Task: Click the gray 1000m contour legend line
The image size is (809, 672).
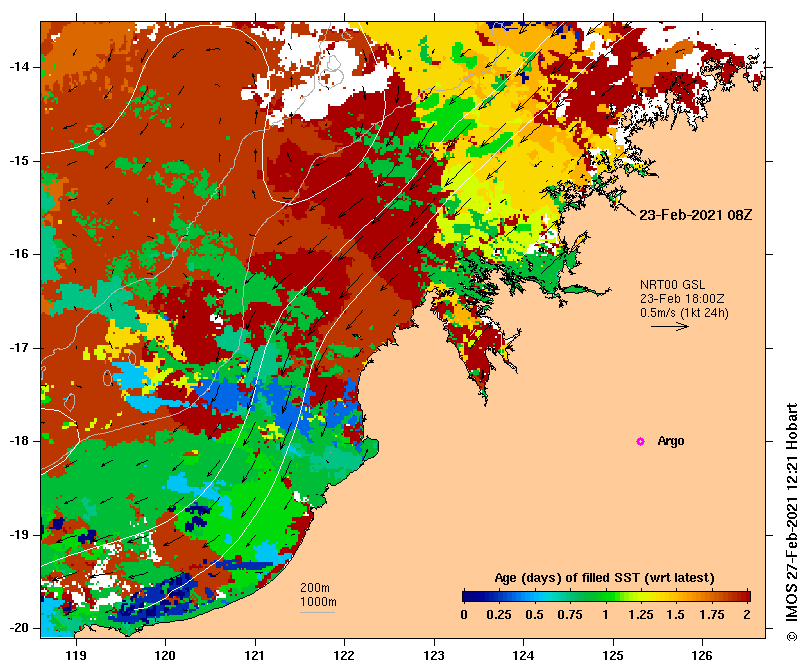Action: tap(317, 613)
